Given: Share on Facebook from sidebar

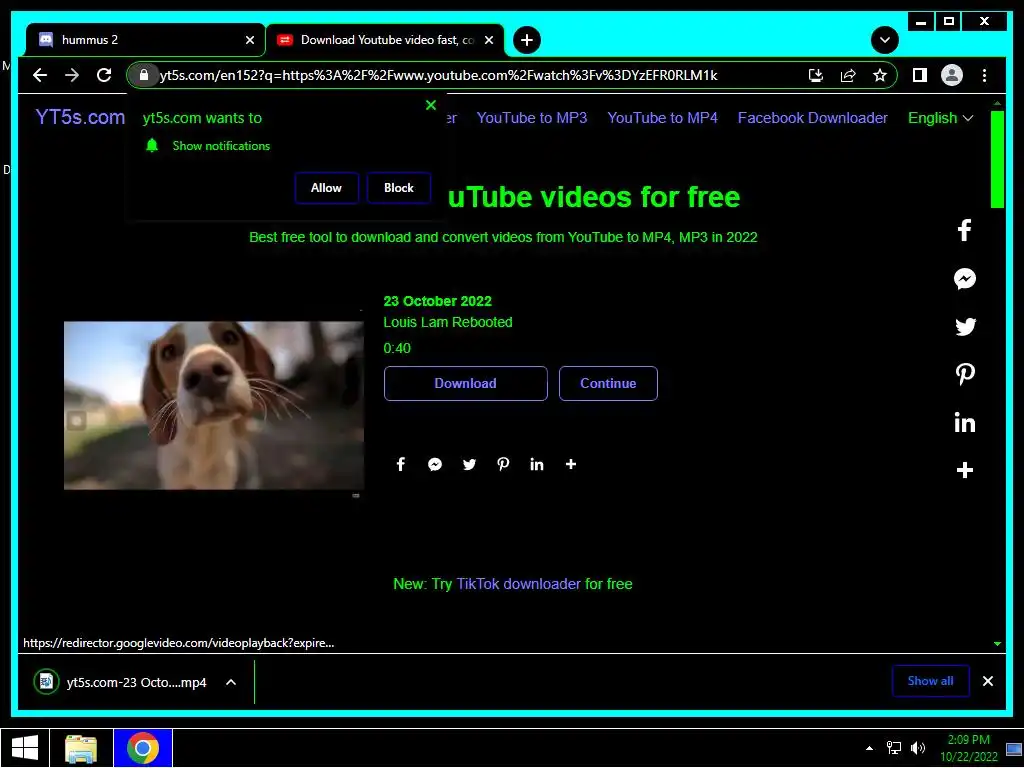Looking at the screenshot, I should click(965, 231).
